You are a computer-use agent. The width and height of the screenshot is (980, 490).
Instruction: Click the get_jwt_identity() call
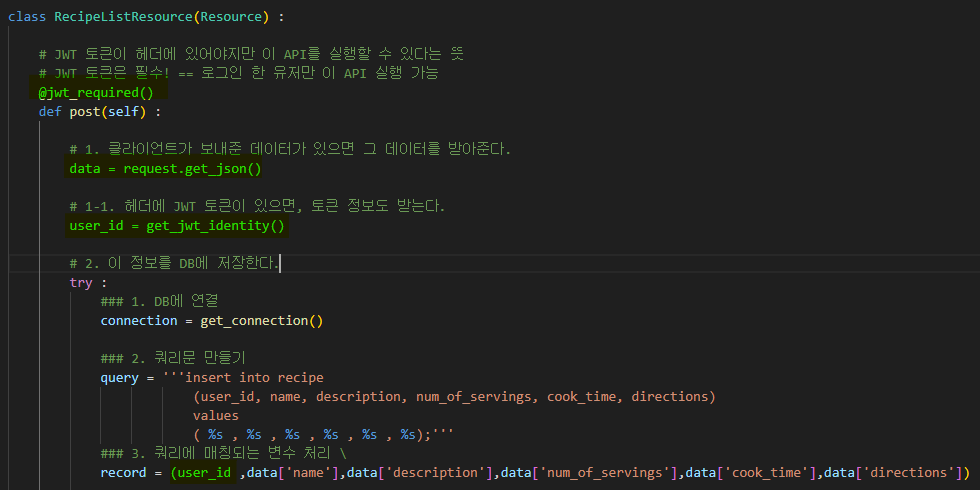(216, 226)
